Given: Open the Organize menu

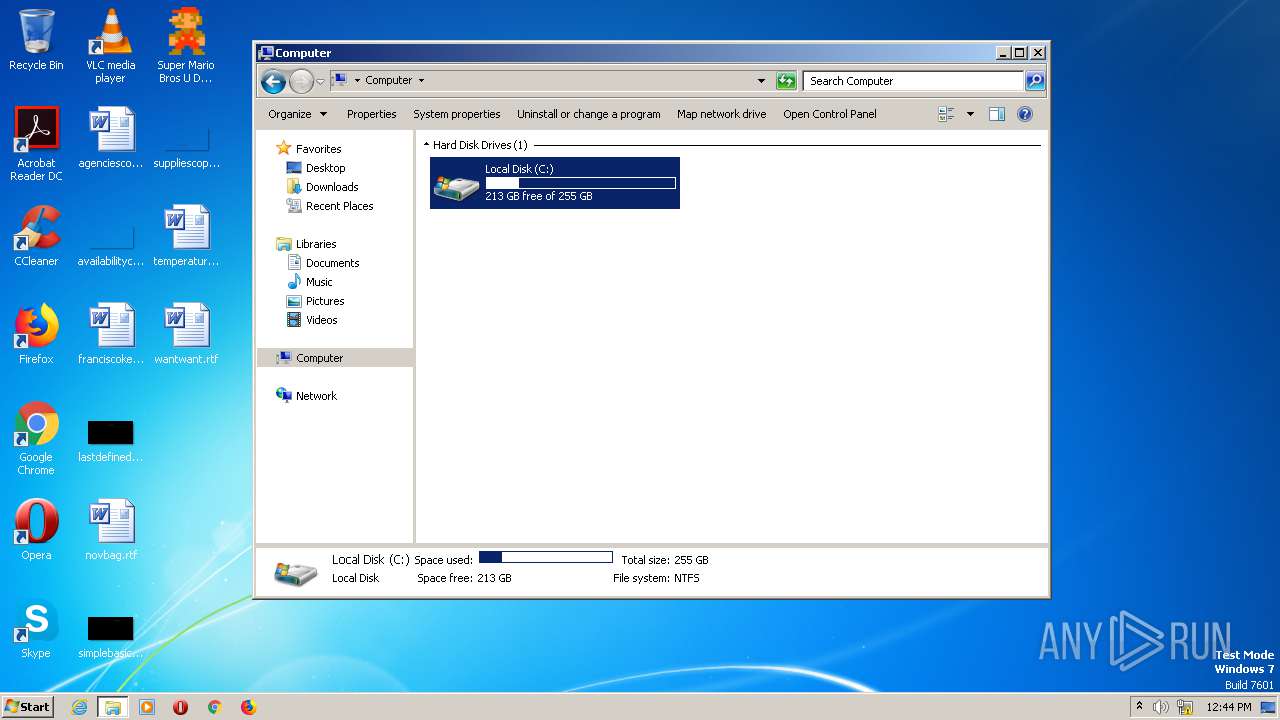Looking at the screenshot, I should coord(297,114).
